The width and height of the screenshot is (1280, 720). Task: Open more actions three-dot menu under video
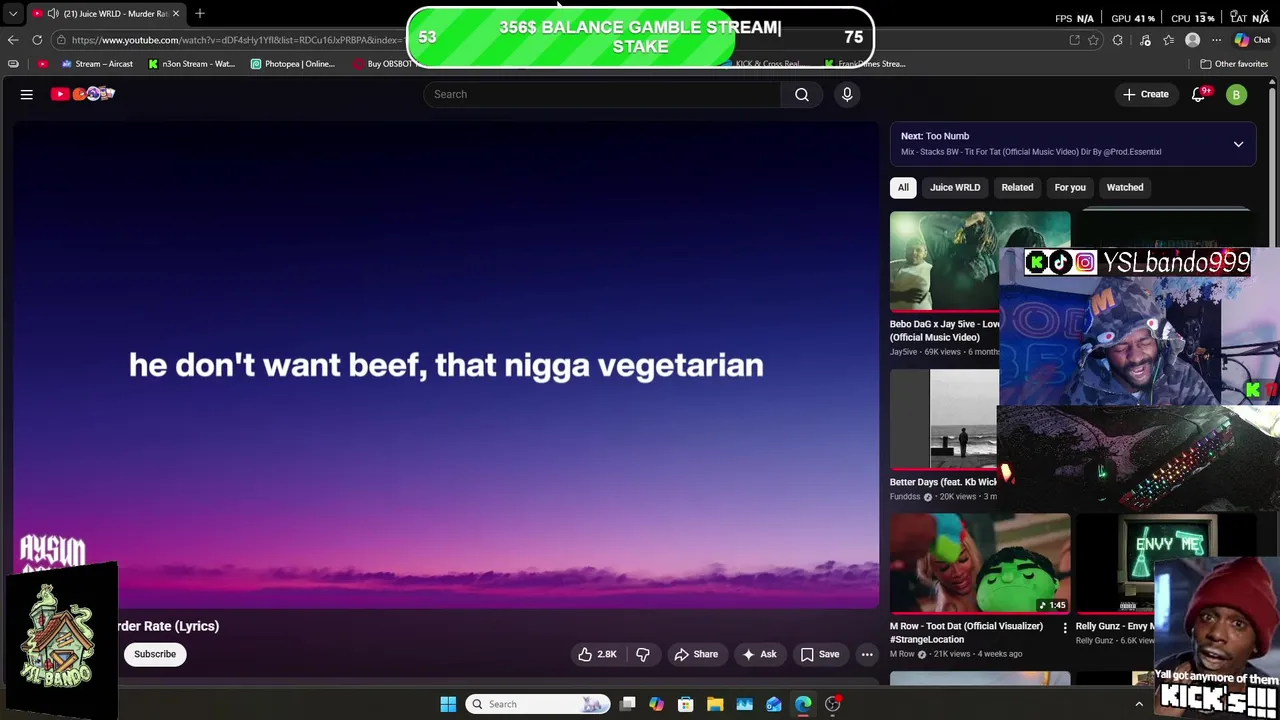click(867, 654)
